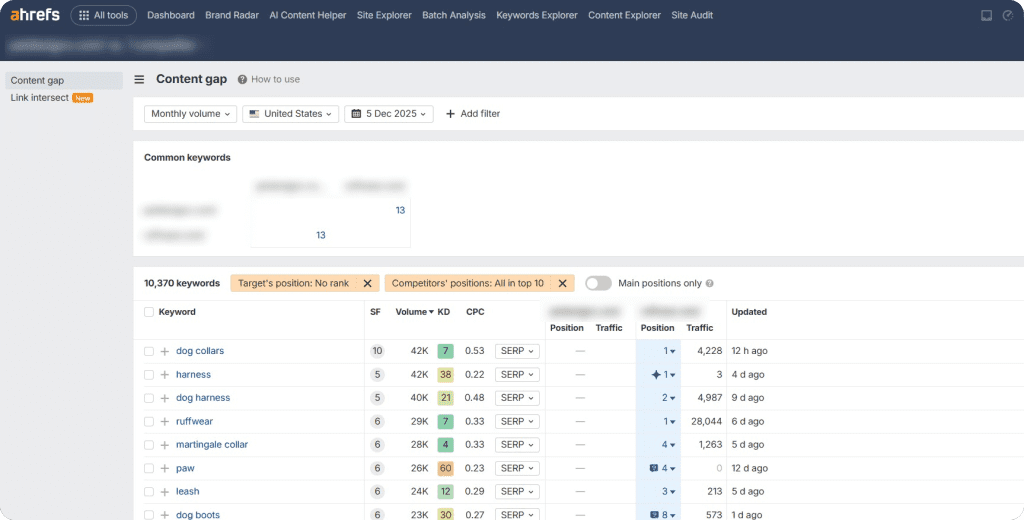Viewport: 1024px width, 520px height.
Task: Click KD badge 60 in paw row
Action: click(445, 468)
